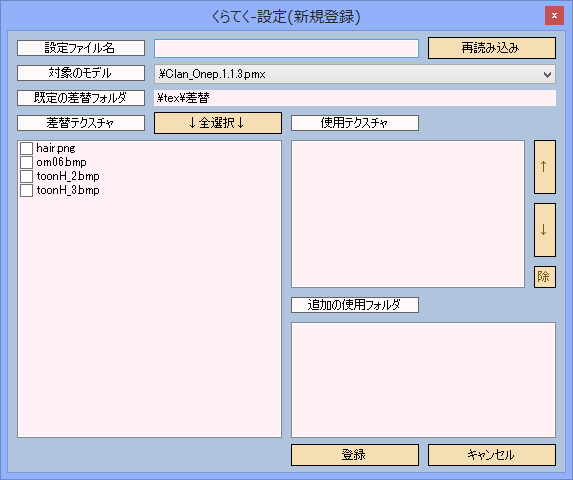Click the 再読み込み reload button
Screen dimensions: 573x480
click(x=492, y=48)
